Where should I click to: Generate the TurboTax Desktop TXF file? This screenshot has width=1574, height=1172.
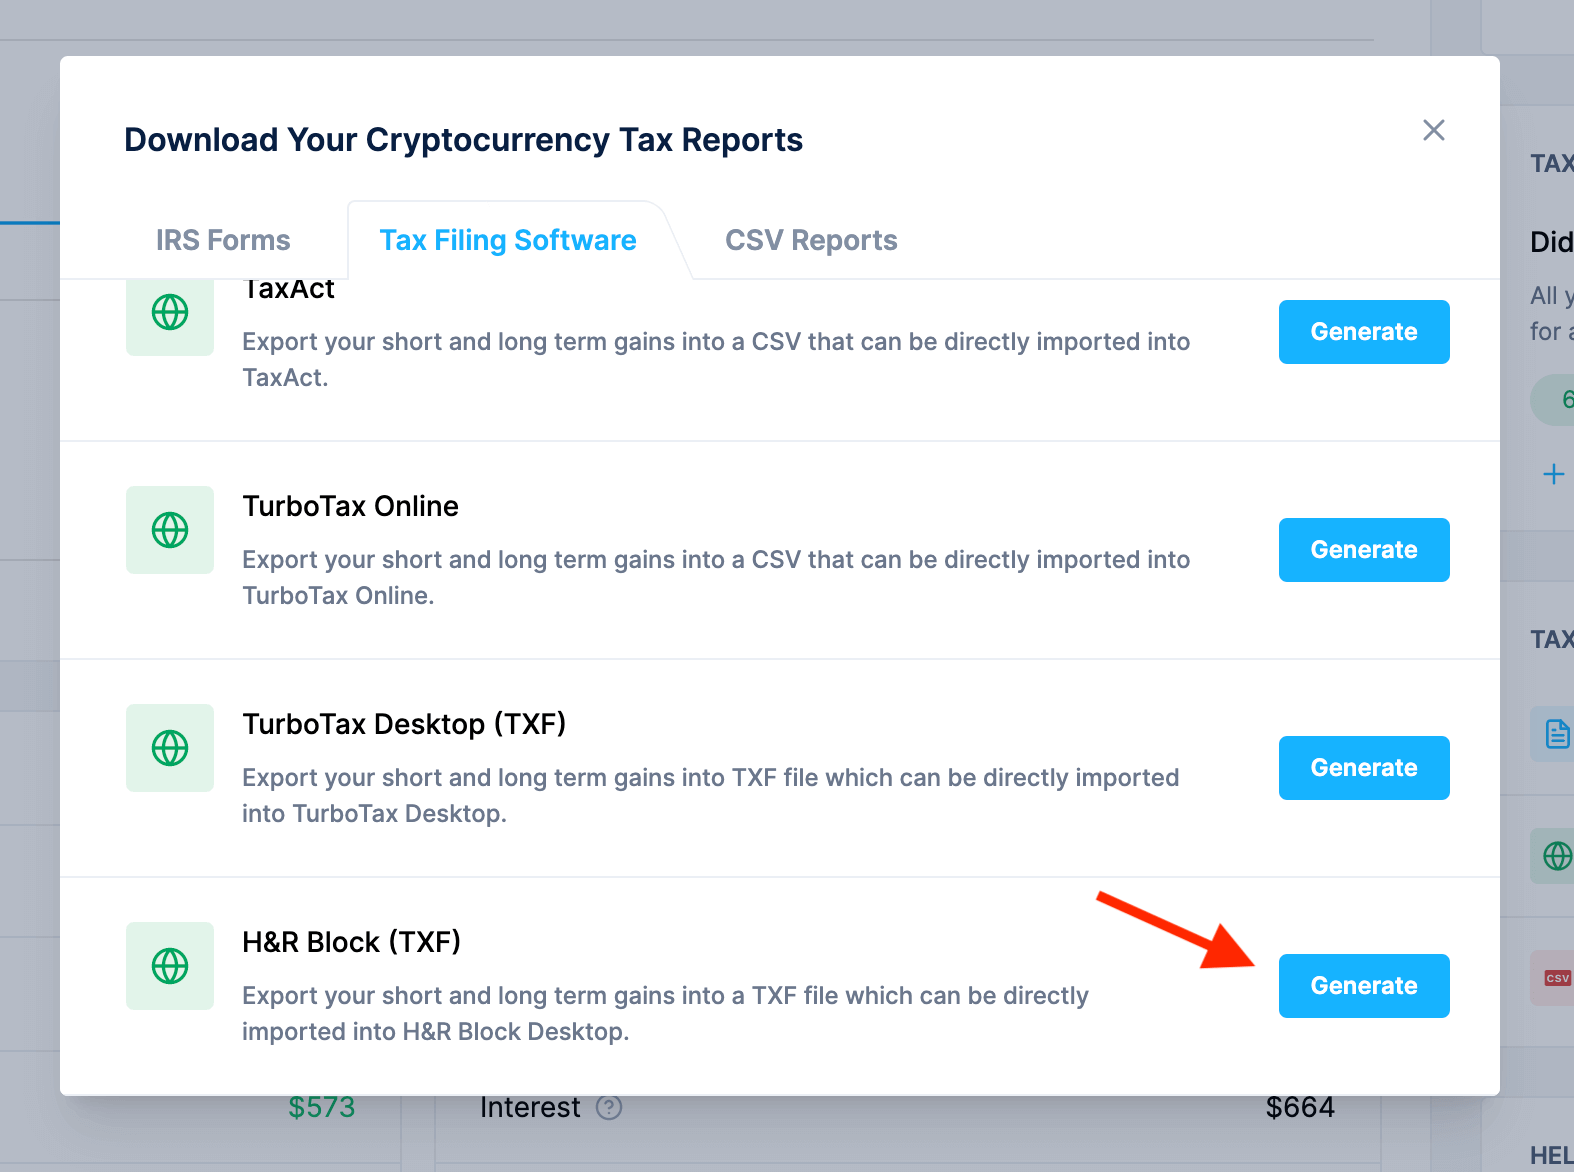(x=1363, y=767)
